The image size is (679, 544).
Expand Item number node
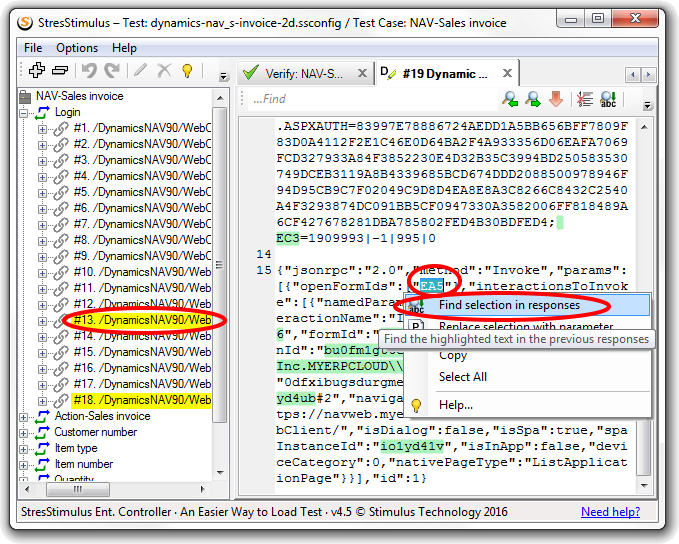click(24, 466)
